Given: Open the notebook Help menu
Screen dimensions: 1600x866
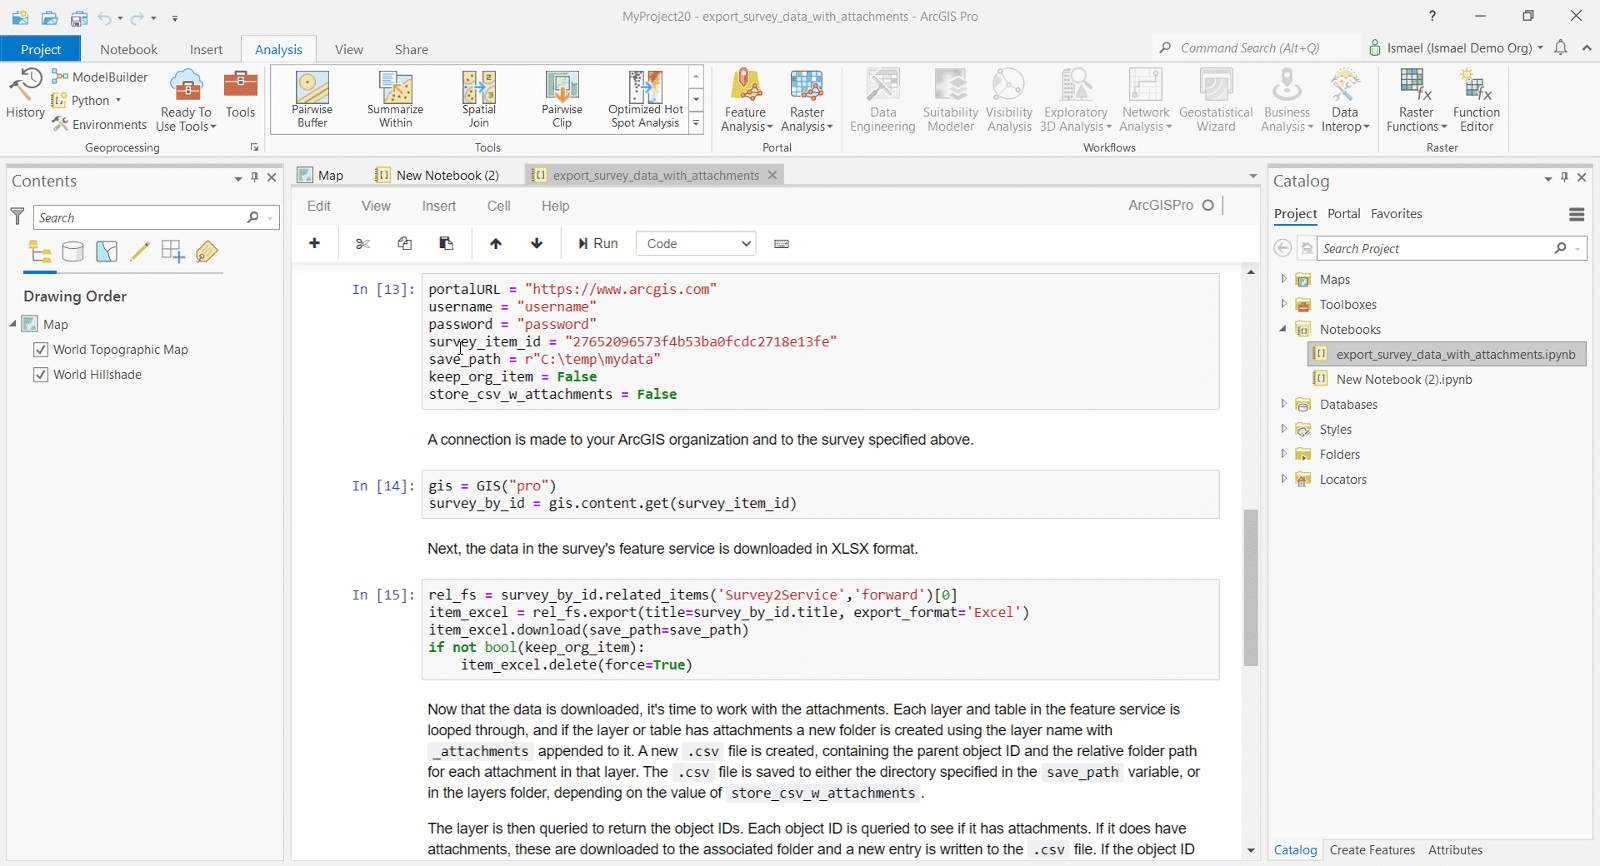Looking at the screenshot, I should (555, 206).
